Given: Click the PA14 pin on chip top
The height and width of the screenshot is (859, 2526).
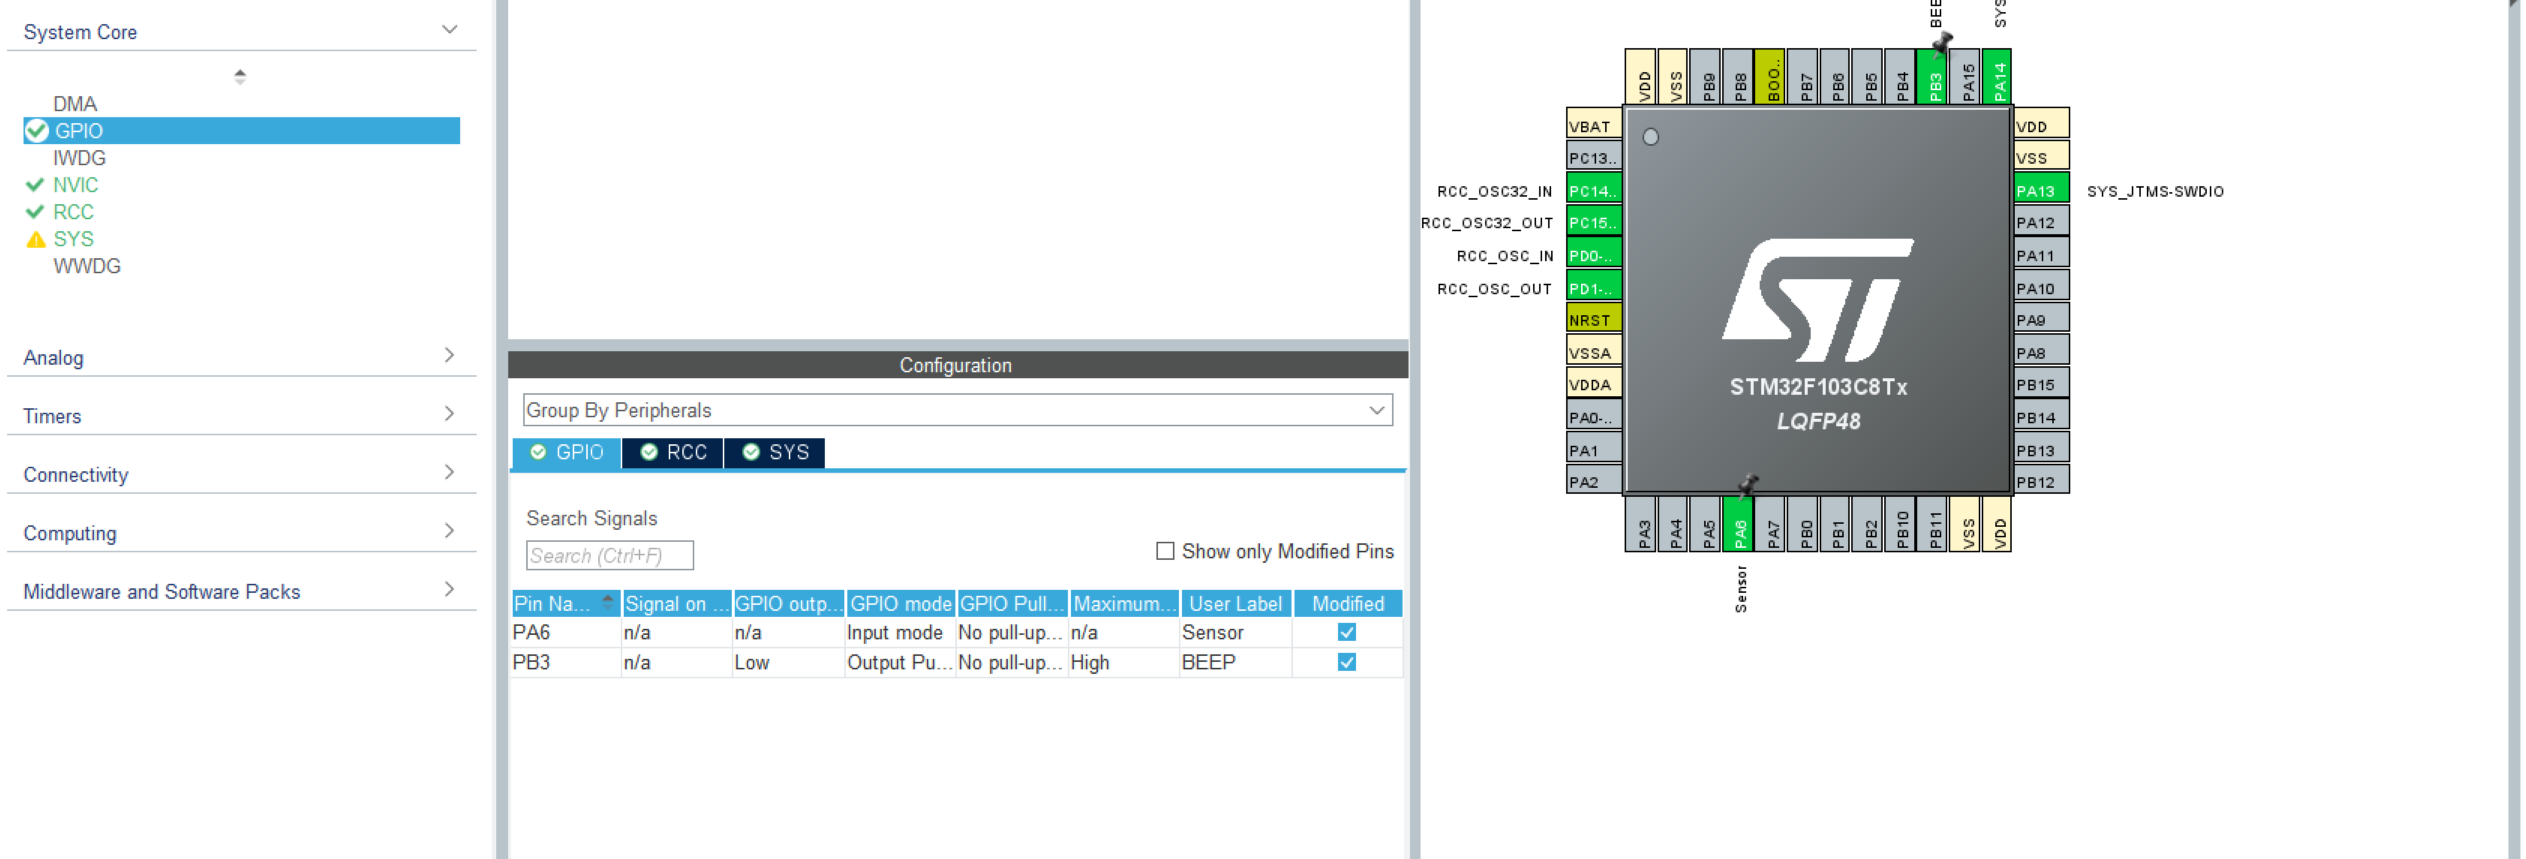Looking at the screenshot, I should point(1996,77).
